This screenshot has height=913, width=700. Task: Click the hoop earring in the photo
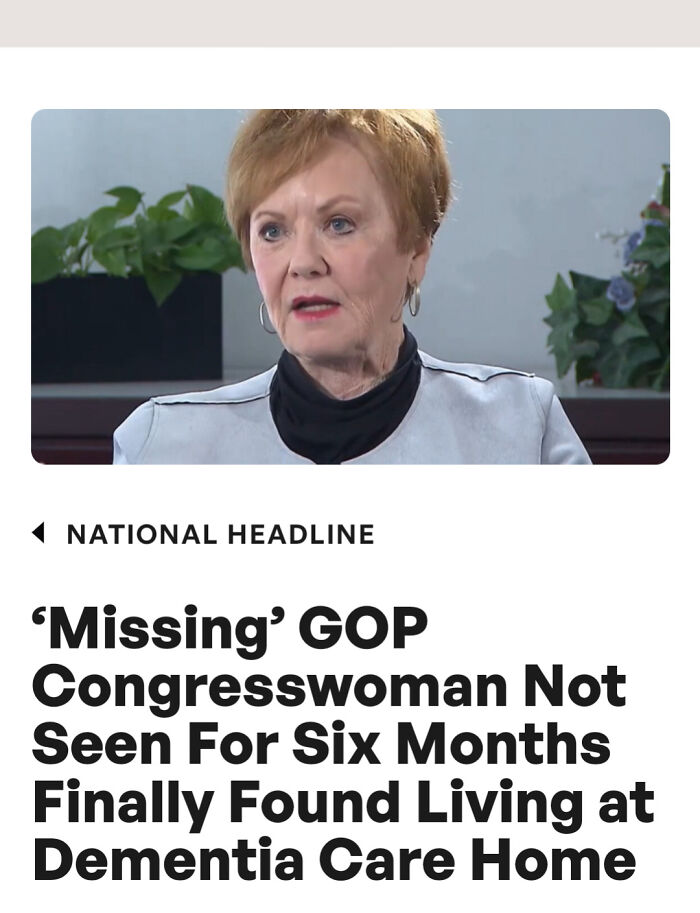[413, 300]
